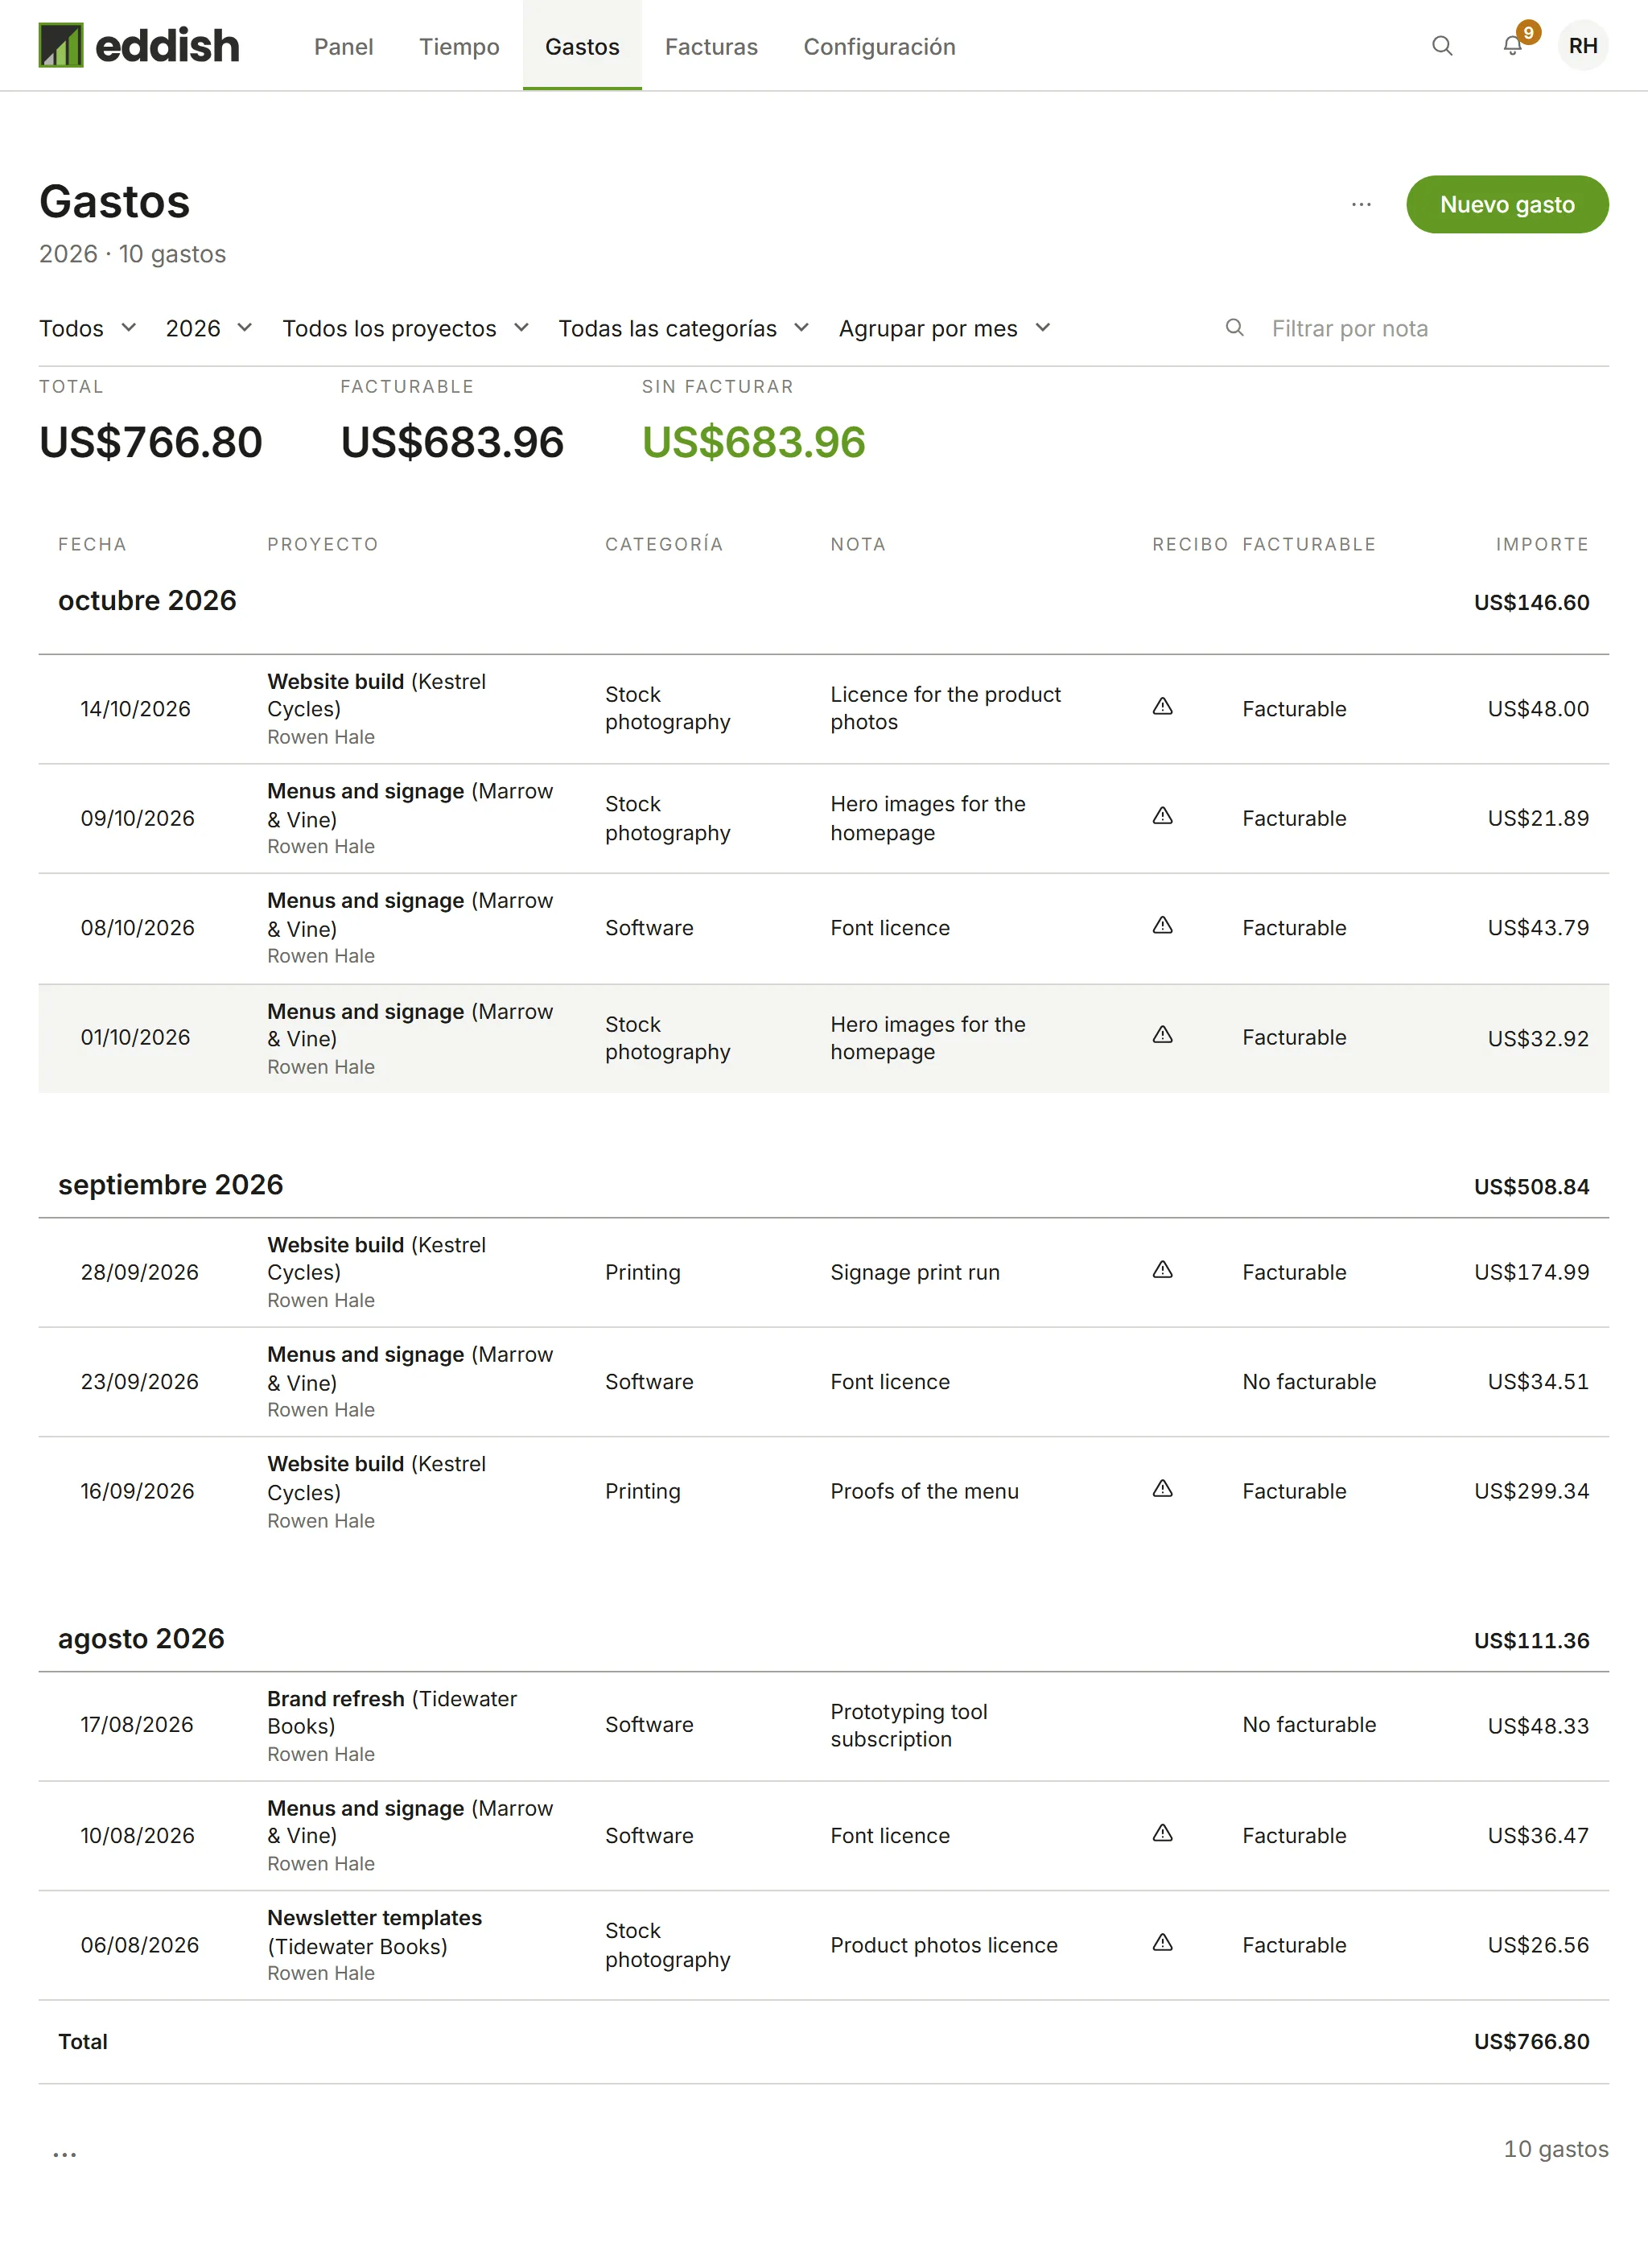Open the RH user avatar menu
Viewport: 1648px width, 2268px height.
(x=1583, y=46)
